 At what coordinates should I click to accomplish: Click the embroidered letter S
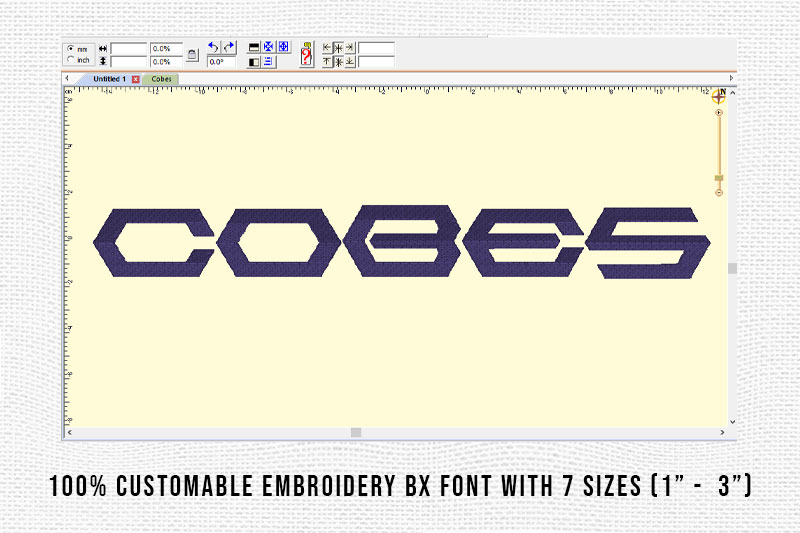click(647, 243)
